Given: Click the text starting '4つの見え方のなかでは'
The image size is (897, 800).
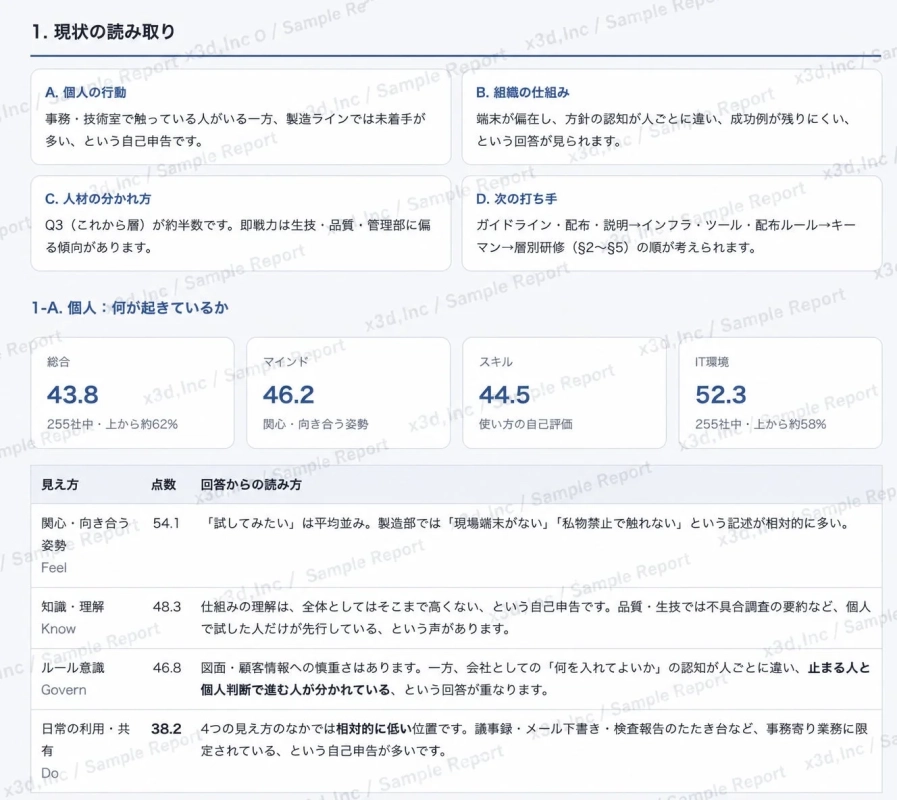Looking at the screenshot, I should (x=534, y=739).
